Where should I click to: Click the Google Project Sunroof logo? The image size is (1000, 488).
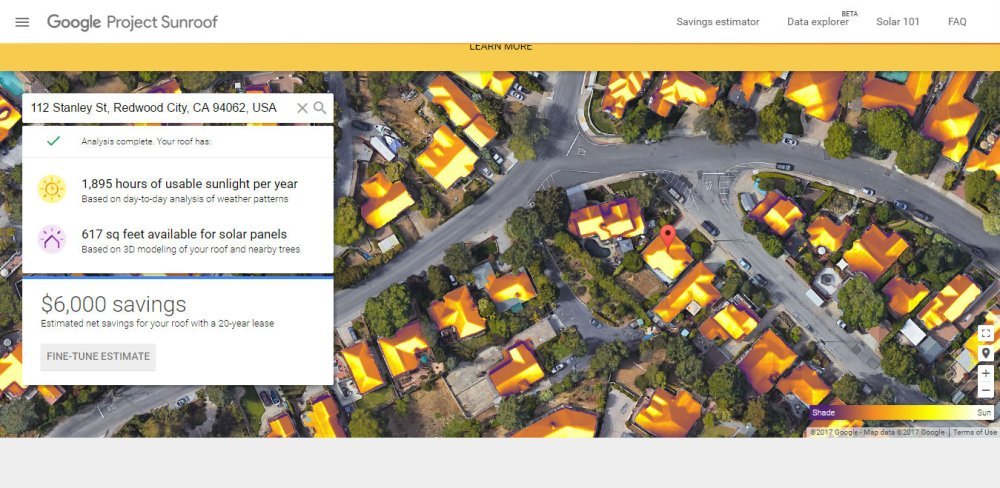(x=132, y=22)
